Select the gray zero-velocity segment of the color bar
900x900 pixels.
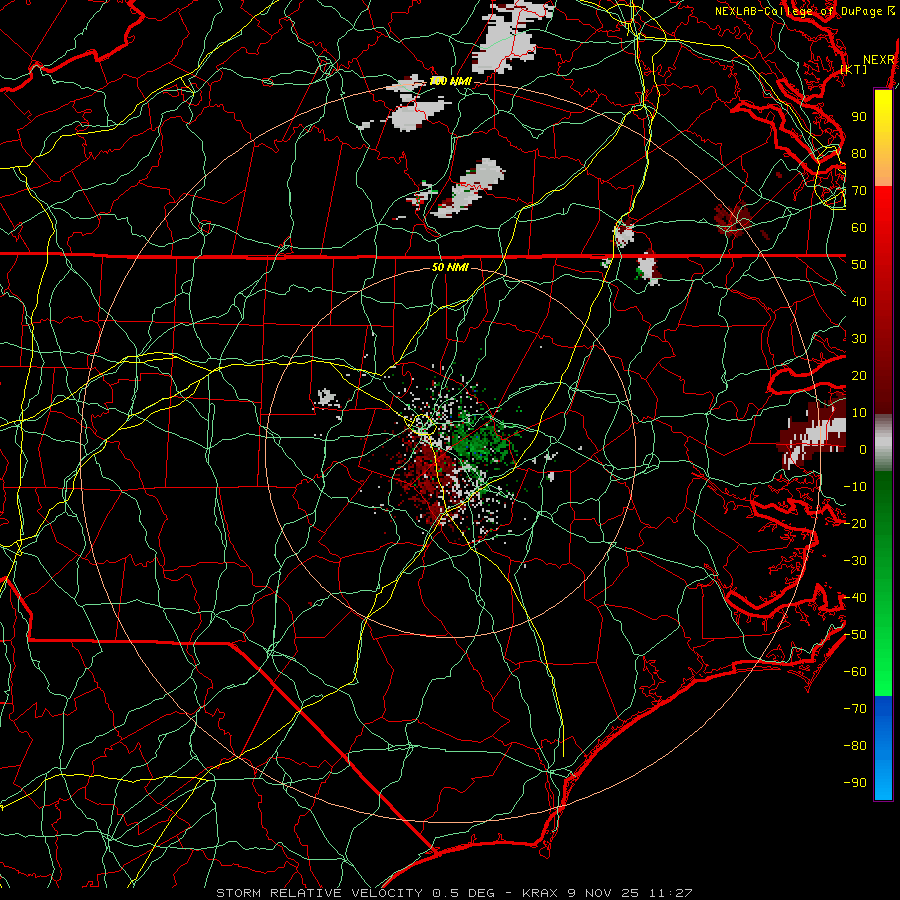click(x=883, y=443)
